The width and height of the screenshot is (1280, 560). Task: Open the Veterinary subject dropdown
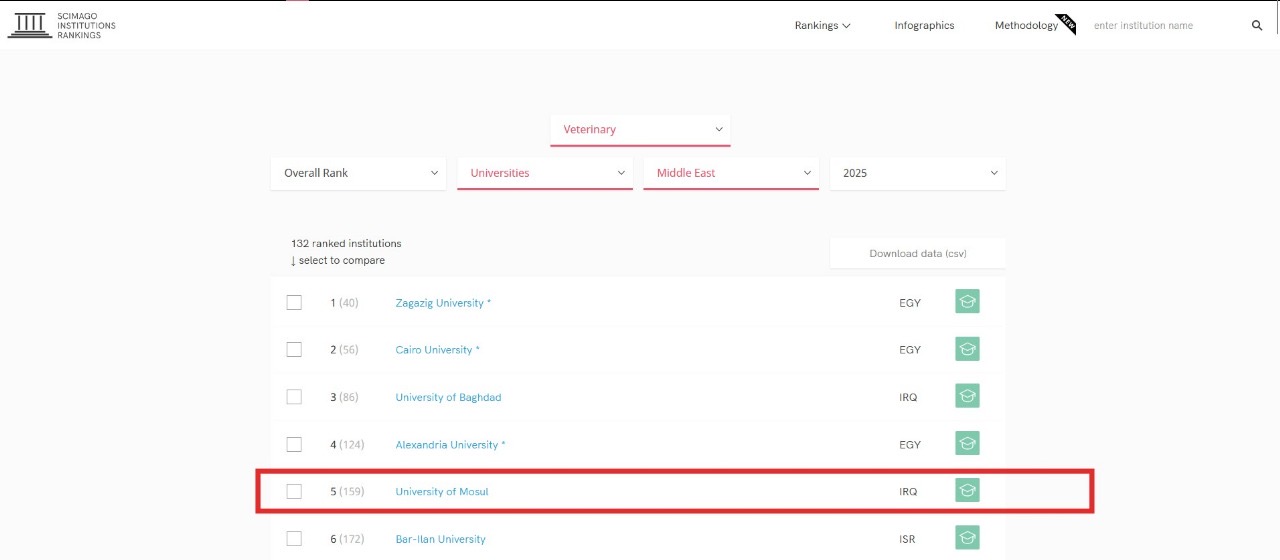pos(640,129)
